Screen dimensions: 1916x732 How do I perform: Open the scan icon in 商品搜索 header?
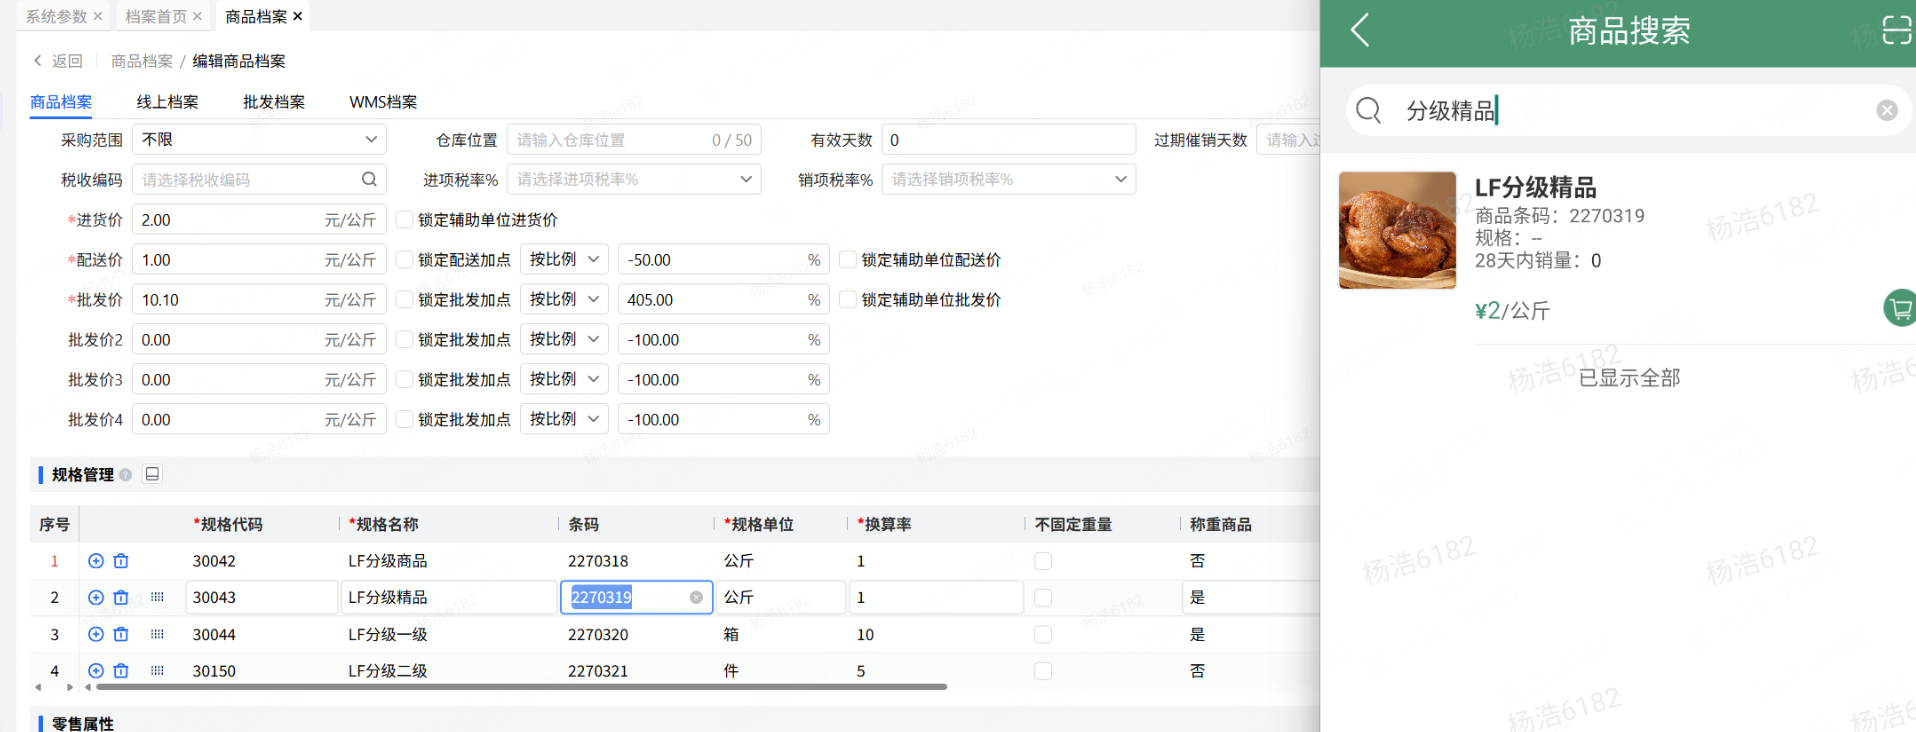click(x=1897, y=30)
